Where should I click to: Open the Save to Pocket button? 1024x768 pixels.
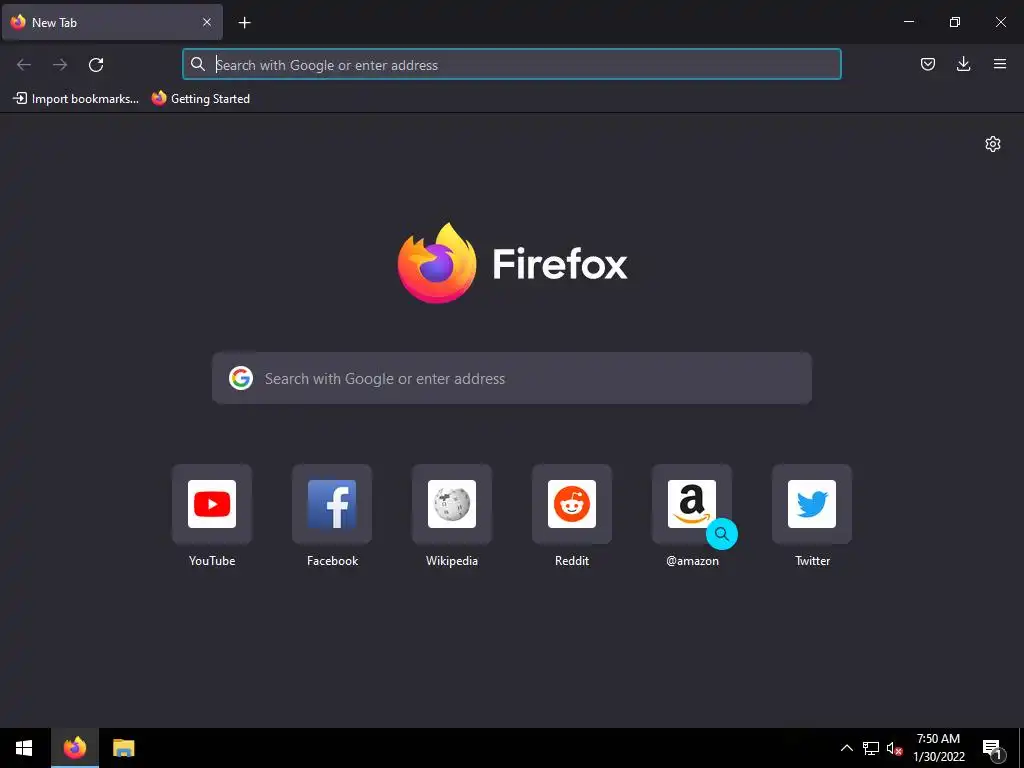(x=927, y=64)
